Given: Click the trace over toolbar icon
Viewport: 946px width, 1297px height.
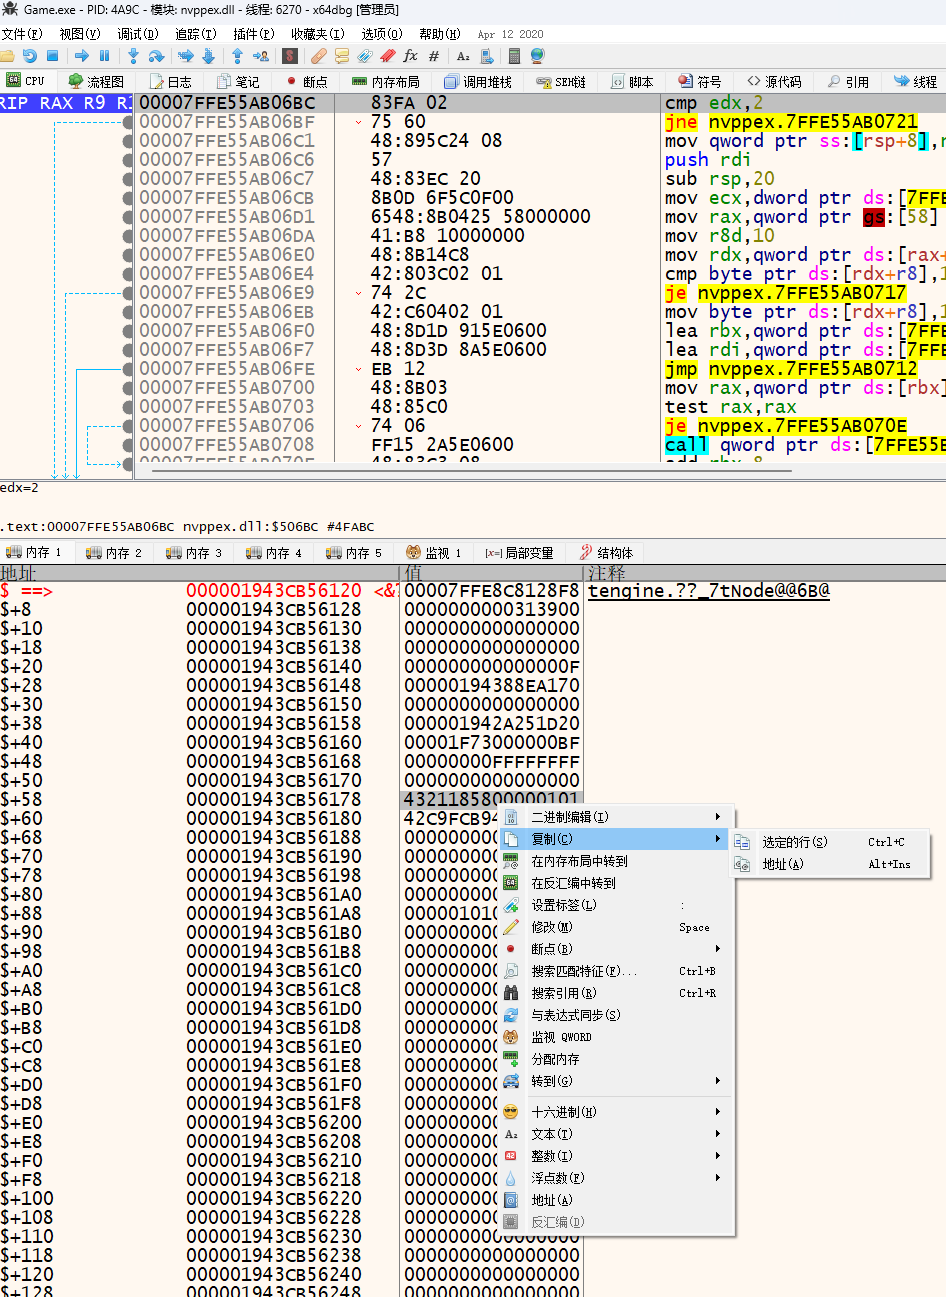Looking at the screenshot, I should click(x=208, y=56).
